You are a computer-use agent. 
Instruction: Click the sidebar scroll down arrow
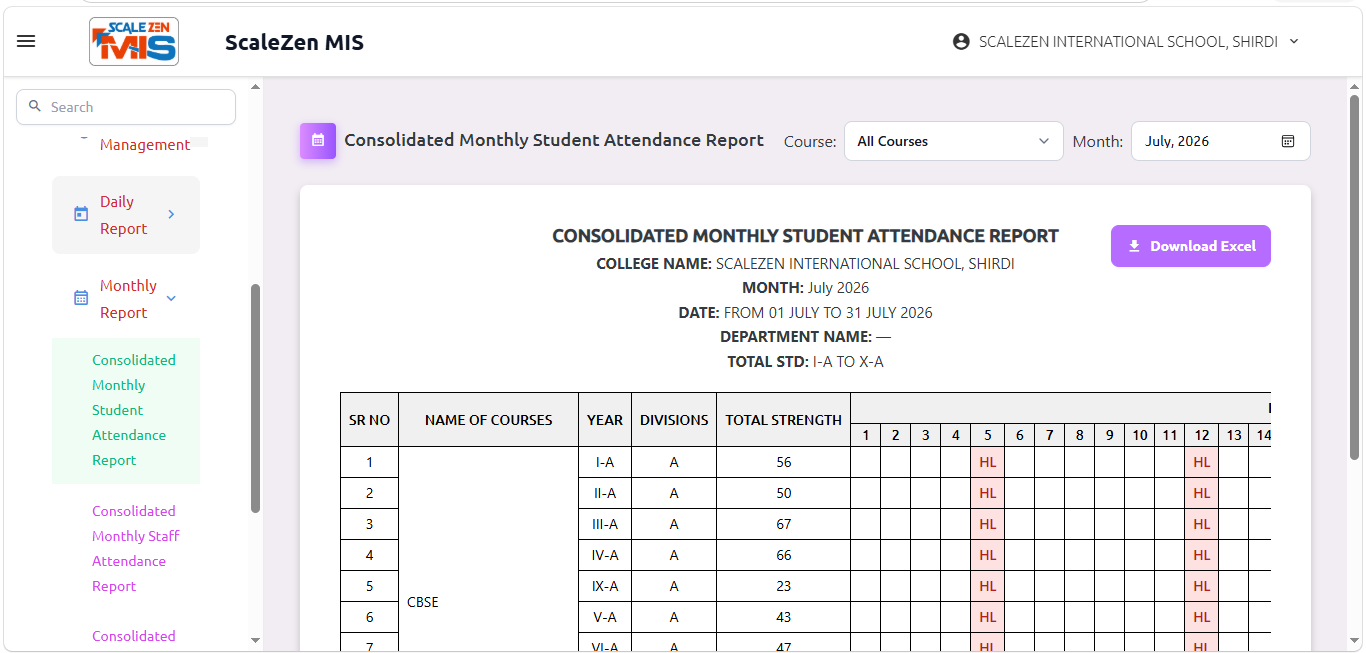click(255, 640)
